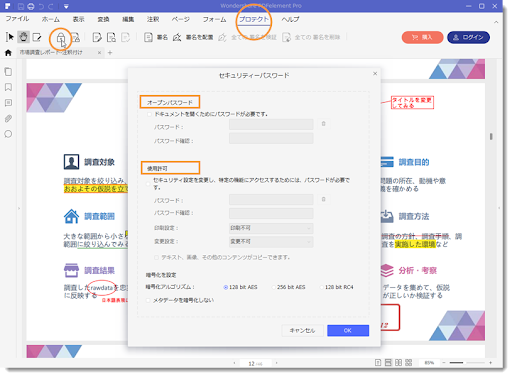Switch to continuous page view
This screenshot has width=512, height=377.
point(388,363)
